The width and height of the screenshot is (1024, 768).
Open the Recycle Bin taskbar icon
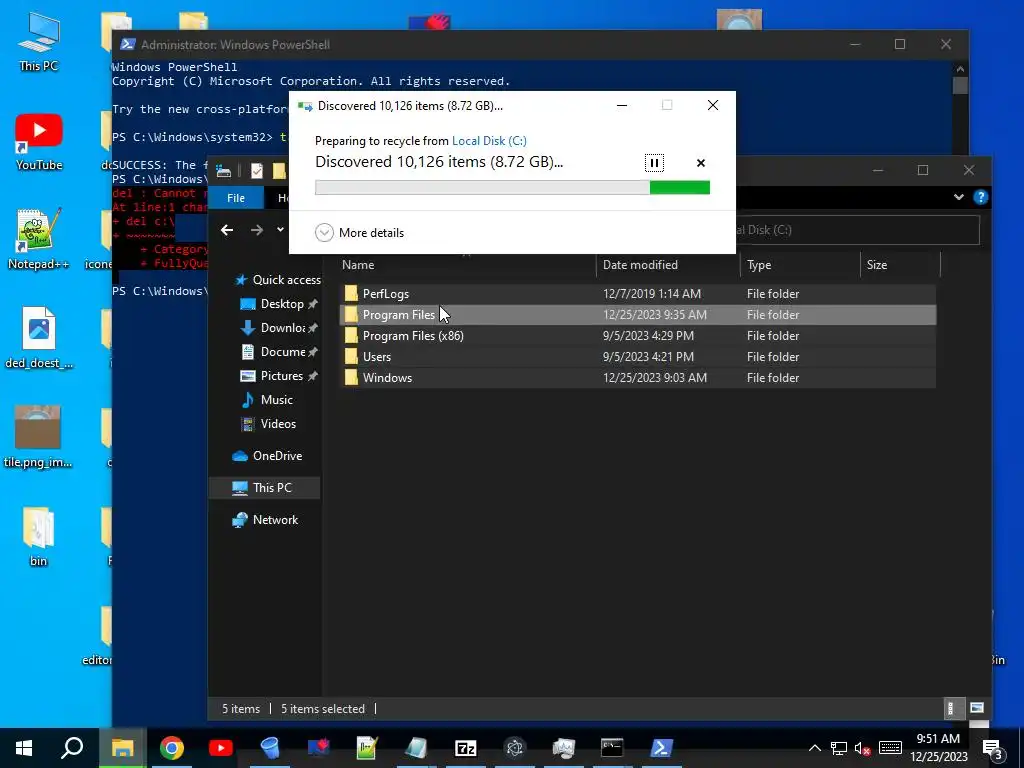pyautogui.click(x=270, y=748)
